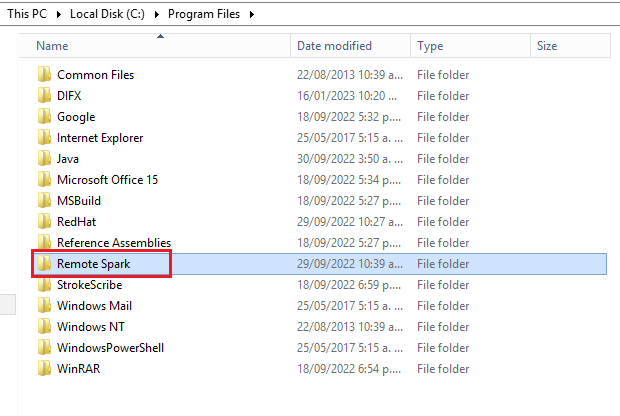Image resolution: width=620 pixels, height=416 pixels.
Task: Go to This PC in breadcrumb
Action: [27, 14]
